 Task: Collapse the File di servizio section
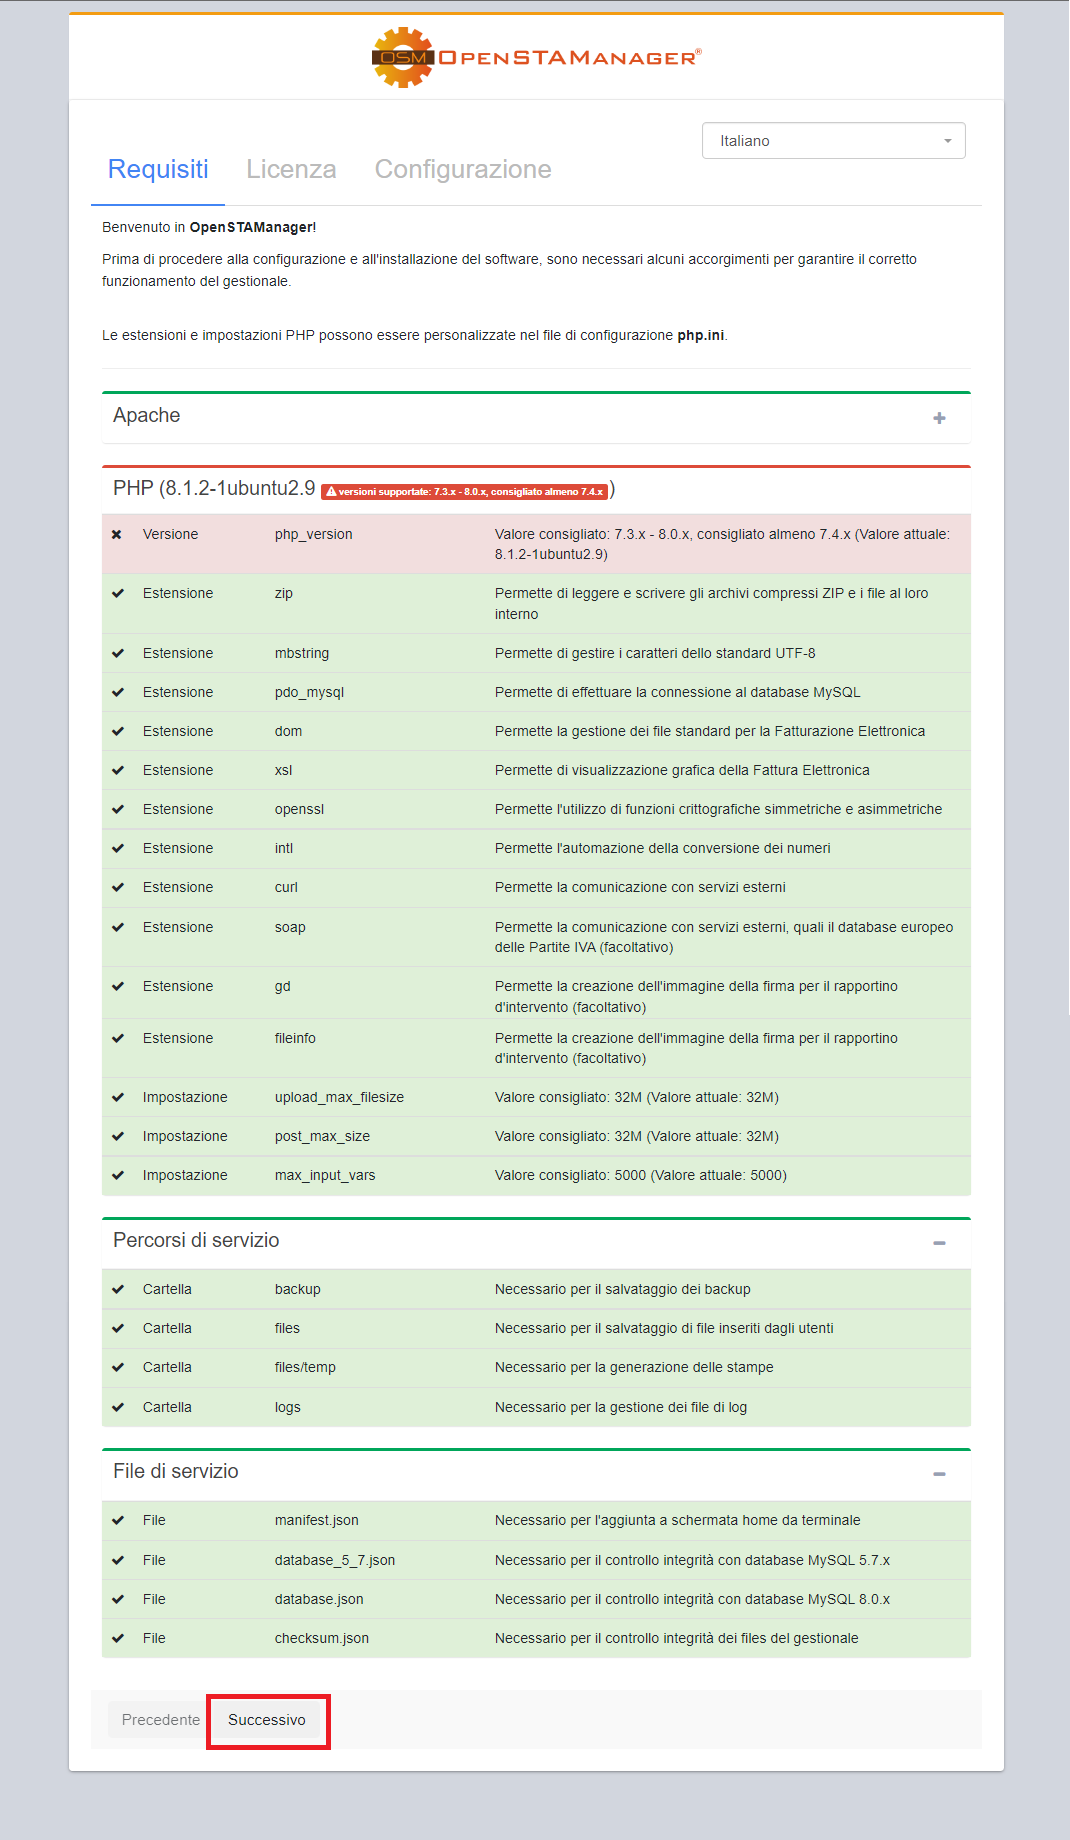coord(939,1474)
